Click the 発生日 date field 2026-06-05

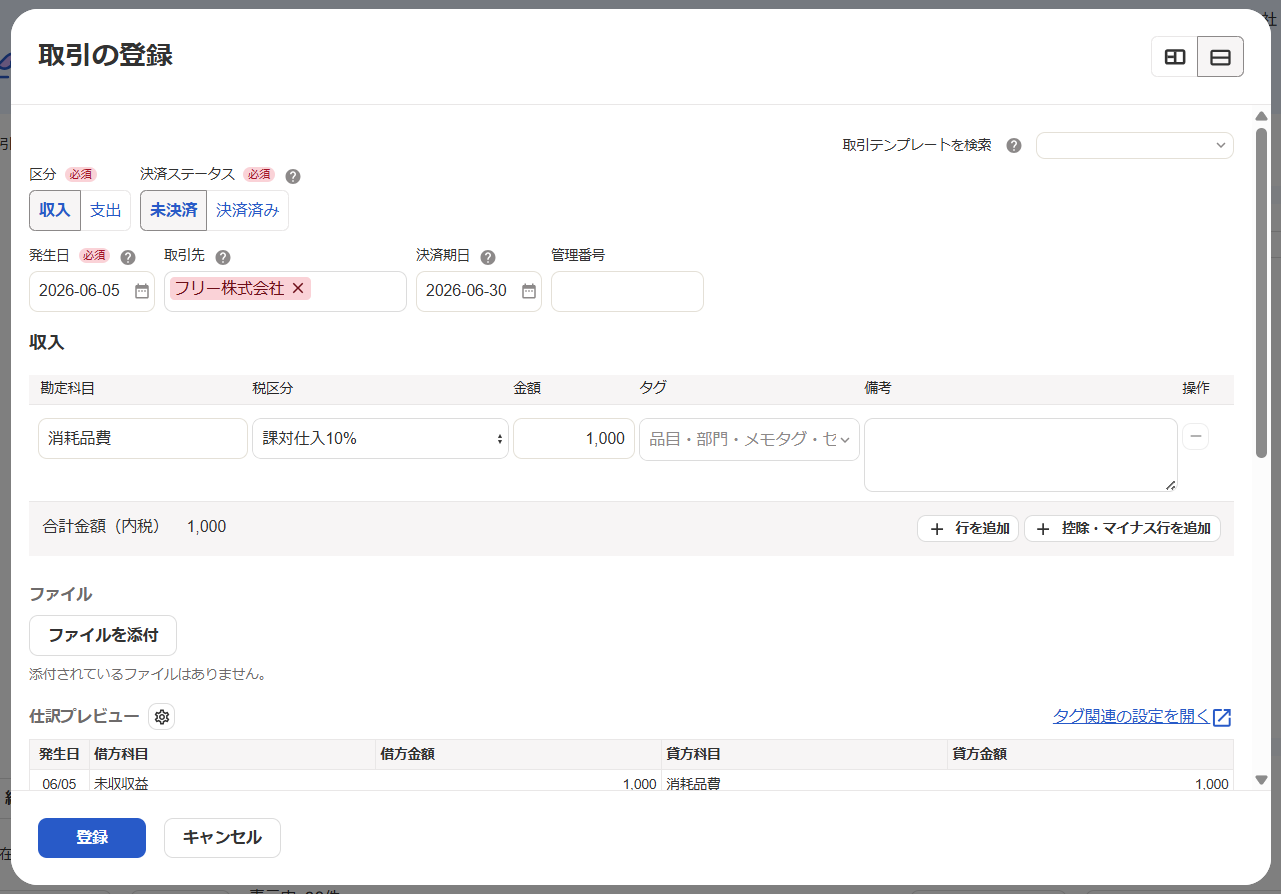point(92,291)
